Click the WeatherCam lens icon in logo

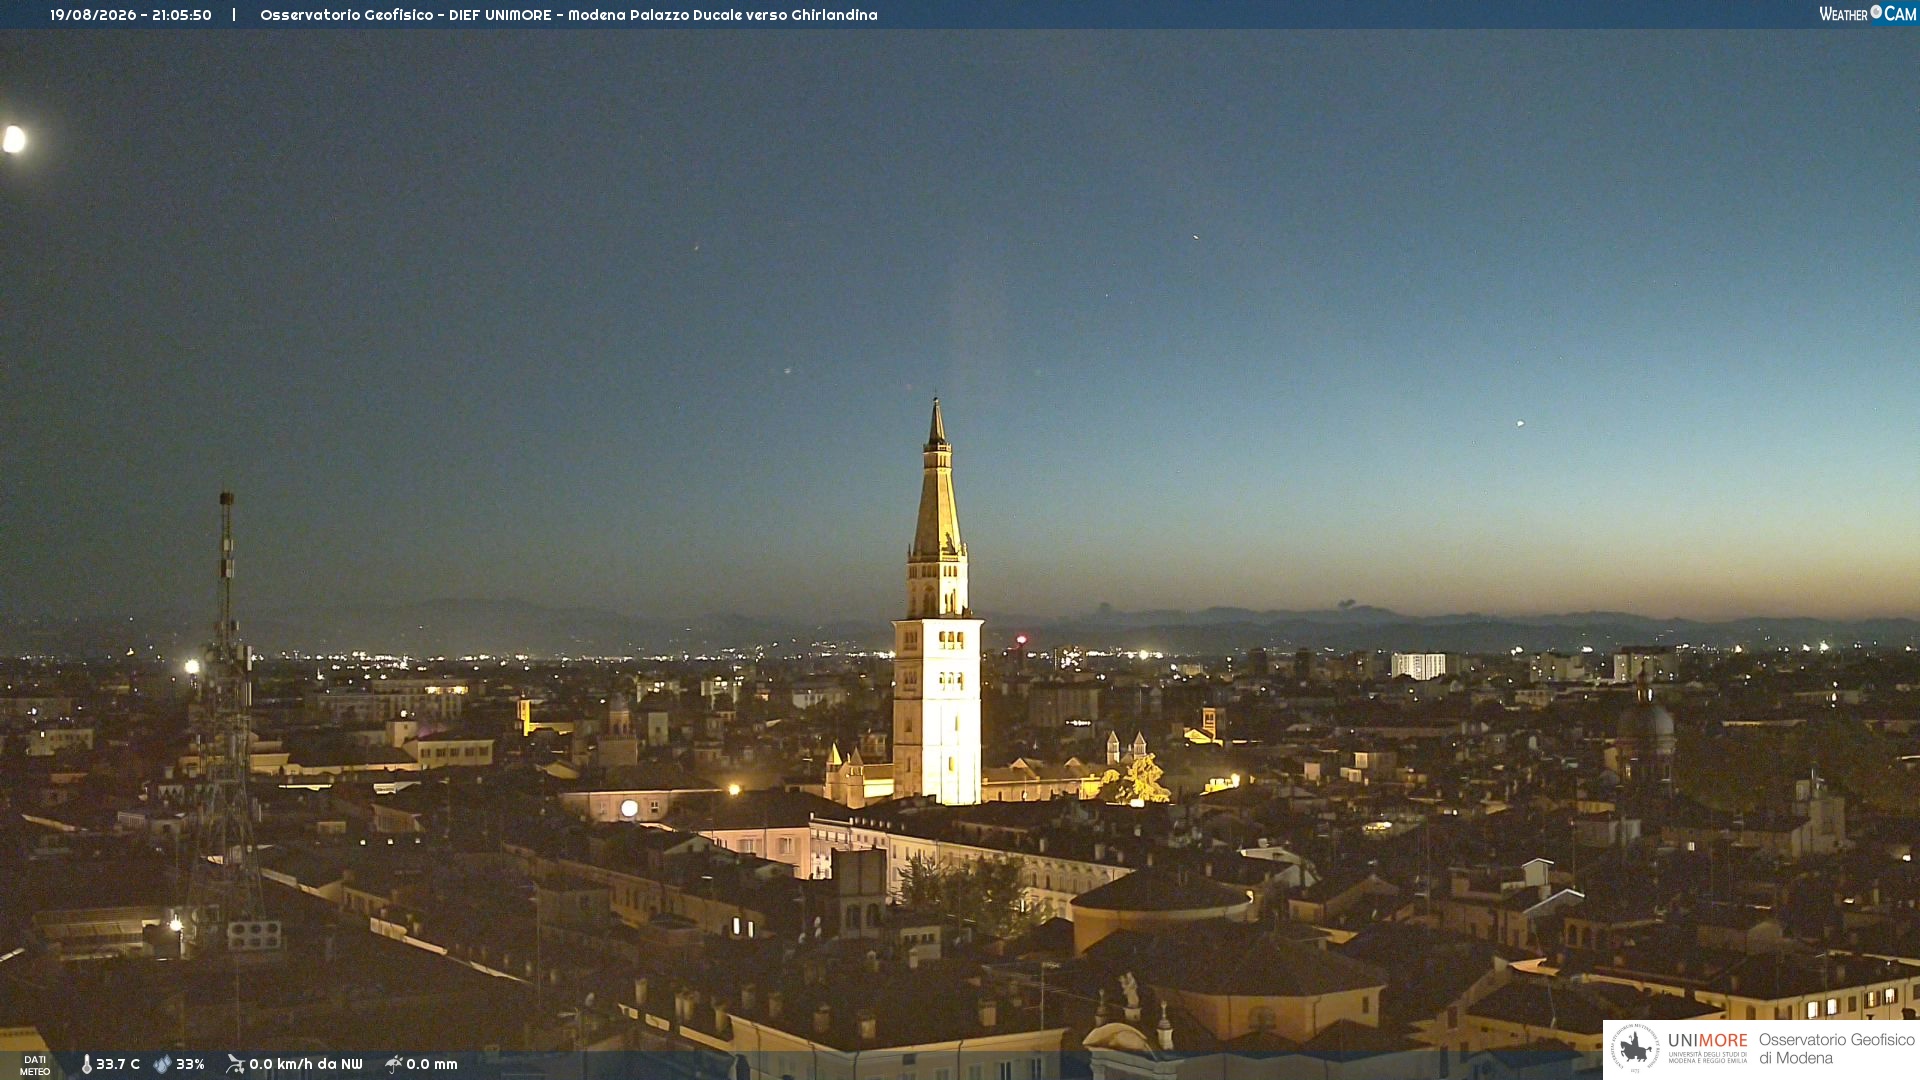(1876, 12)
